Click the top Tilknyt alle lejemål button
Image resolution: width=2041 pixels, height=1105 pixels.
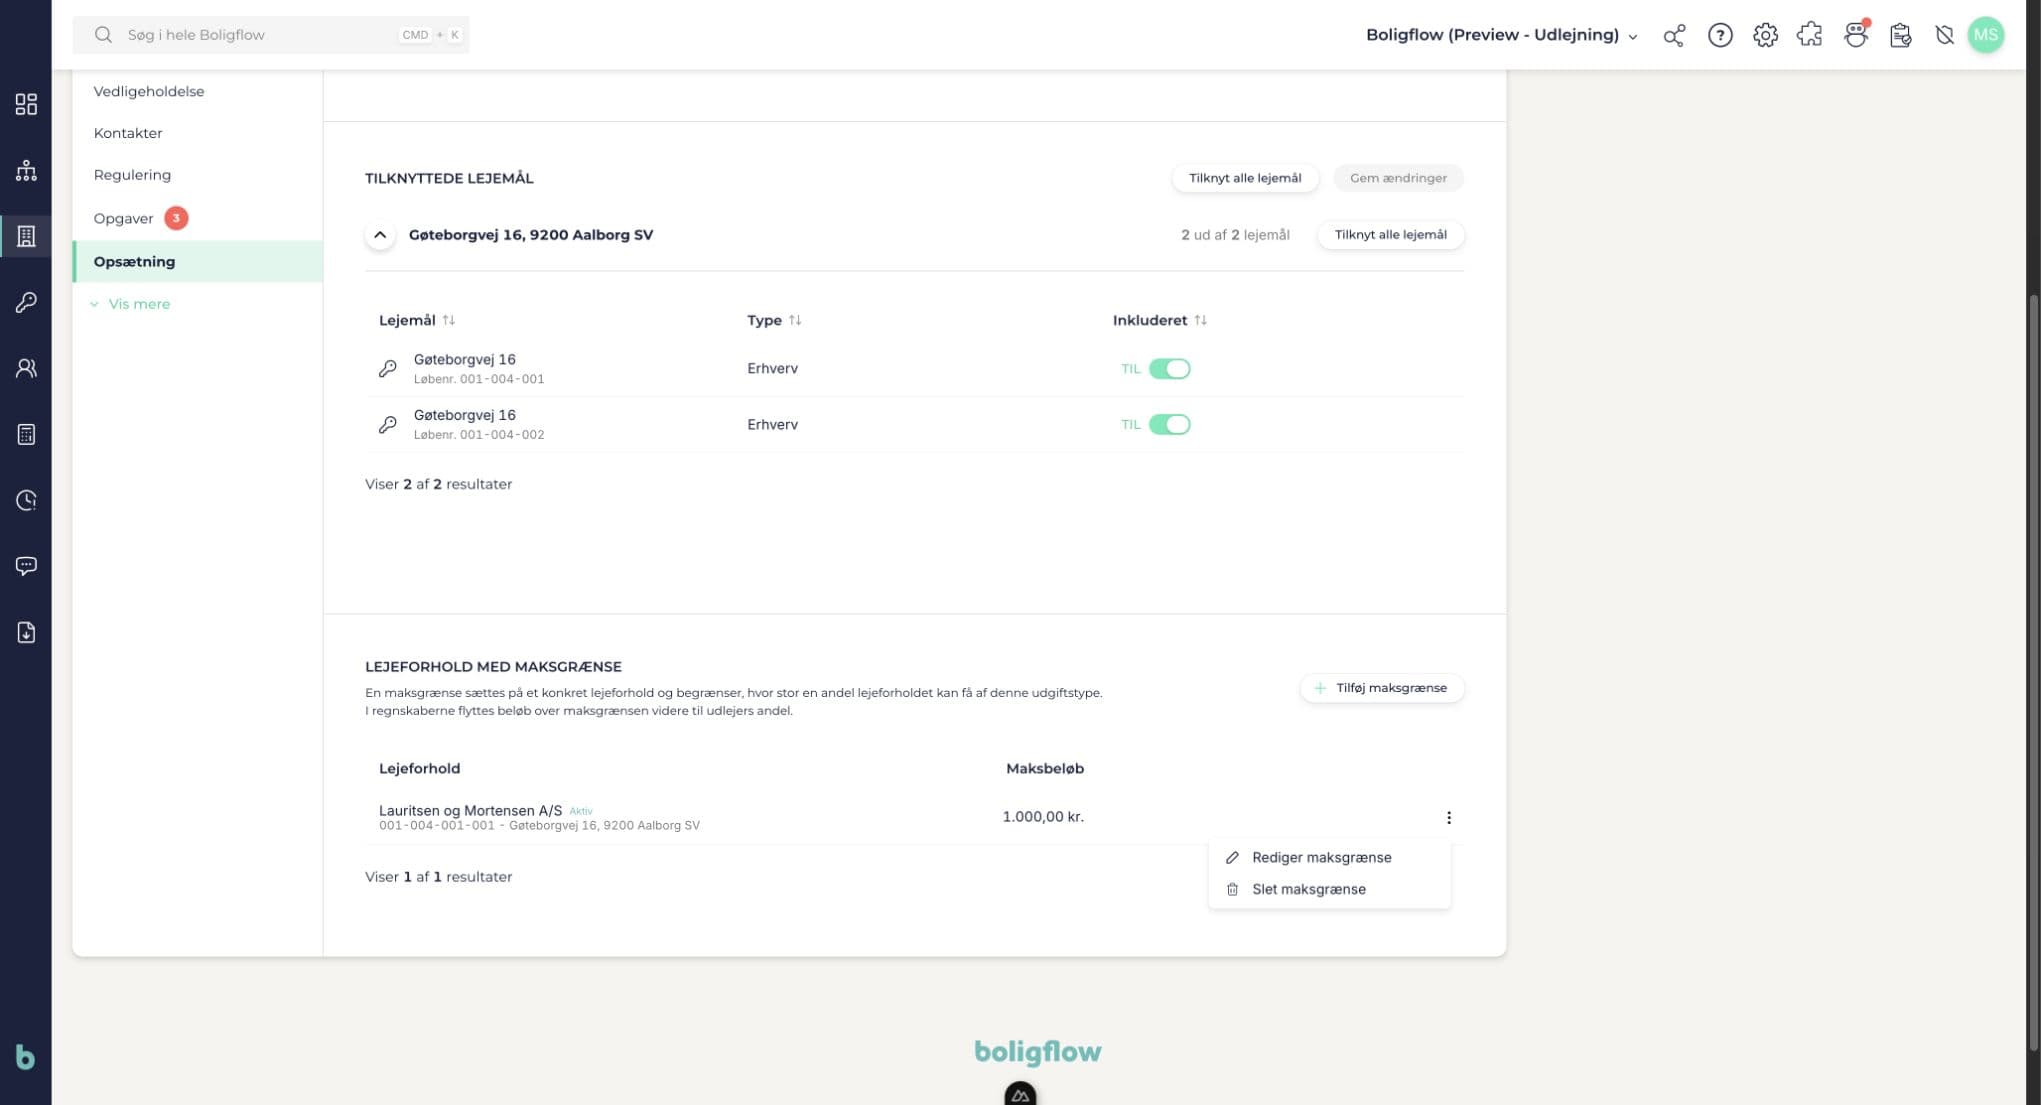pos(1245,178)
